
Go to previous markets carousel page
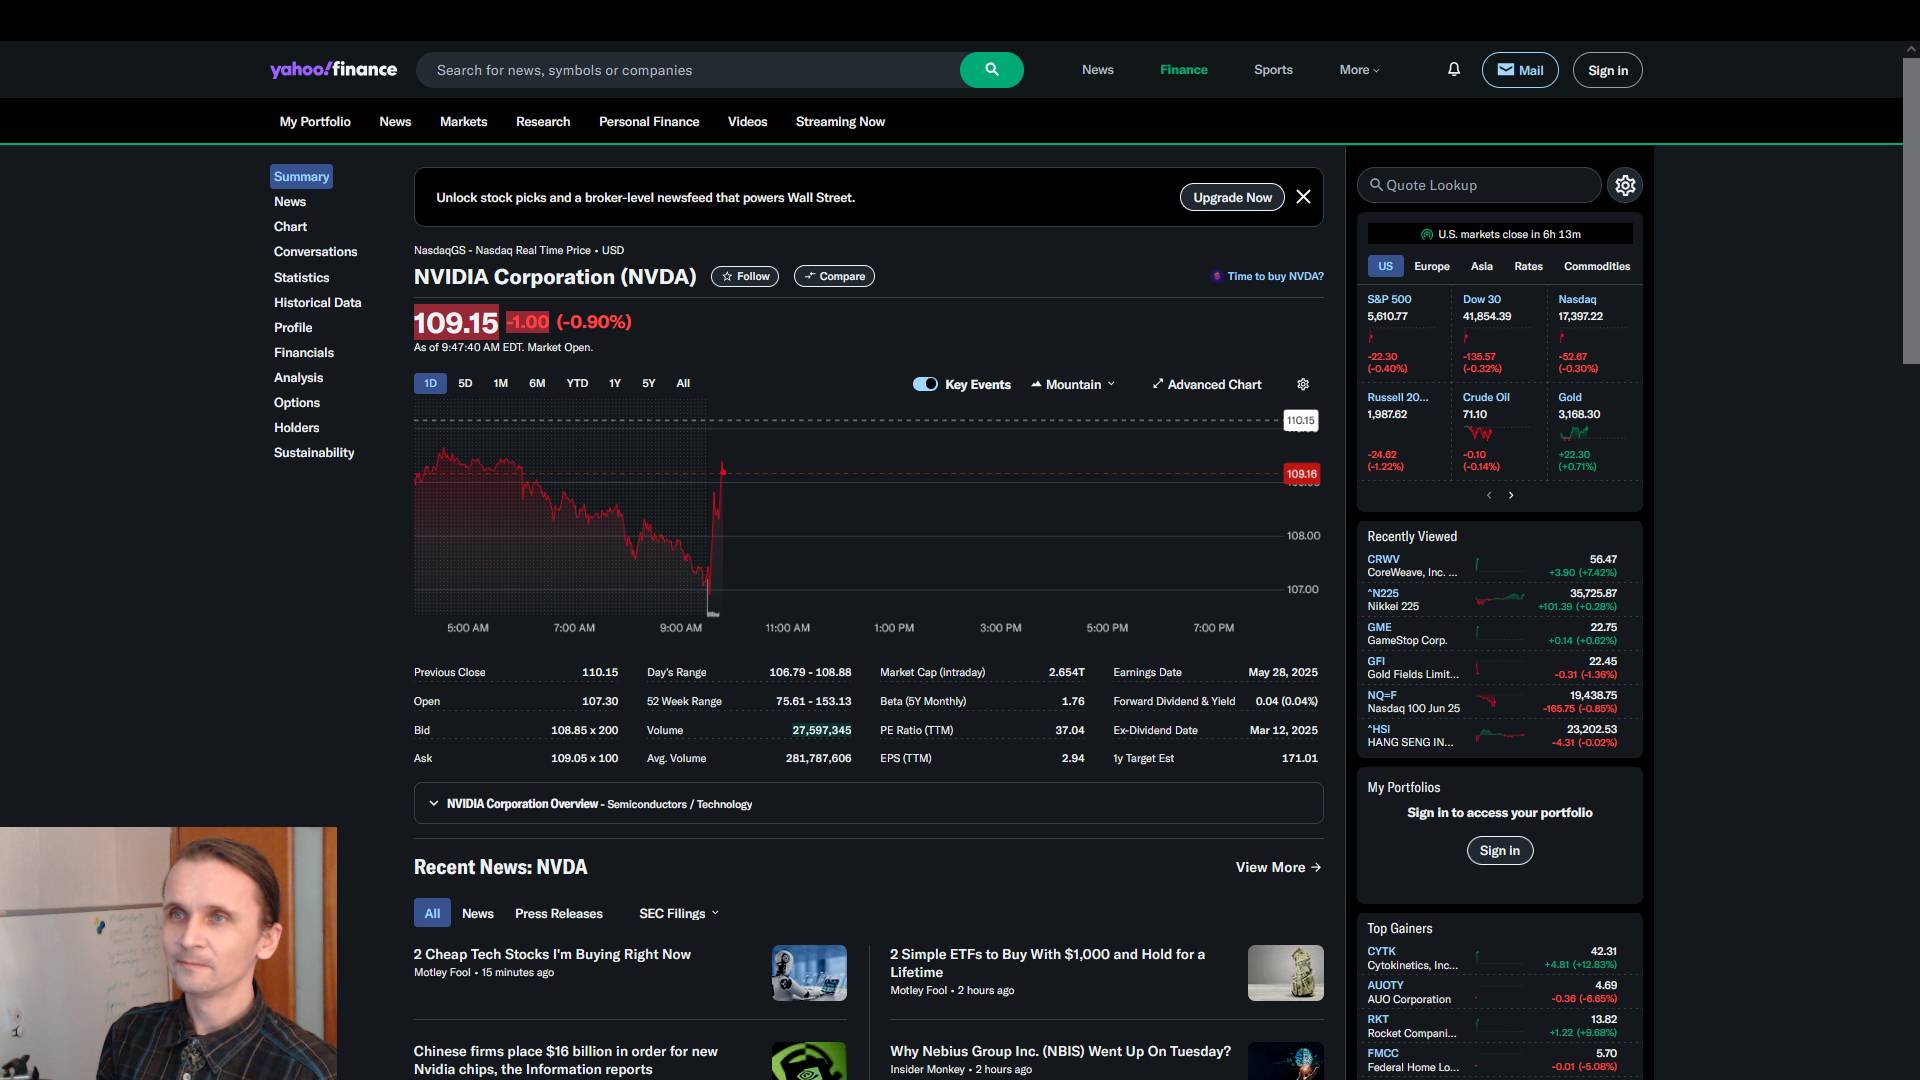[1489, 495]
